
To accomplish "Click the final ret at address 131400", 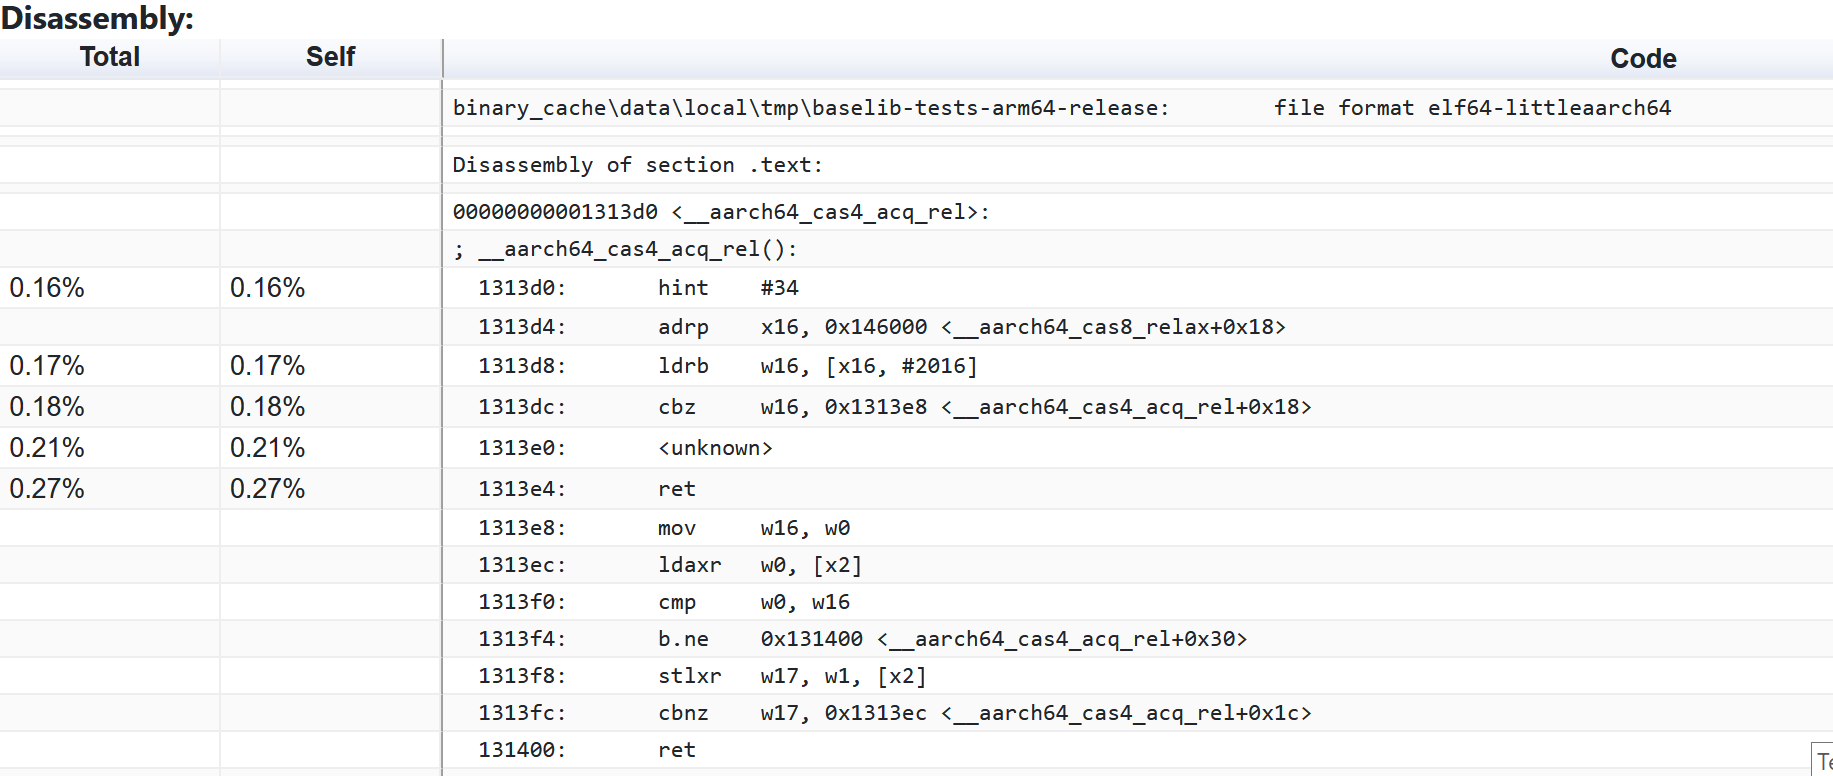I will tap(676, 750).
